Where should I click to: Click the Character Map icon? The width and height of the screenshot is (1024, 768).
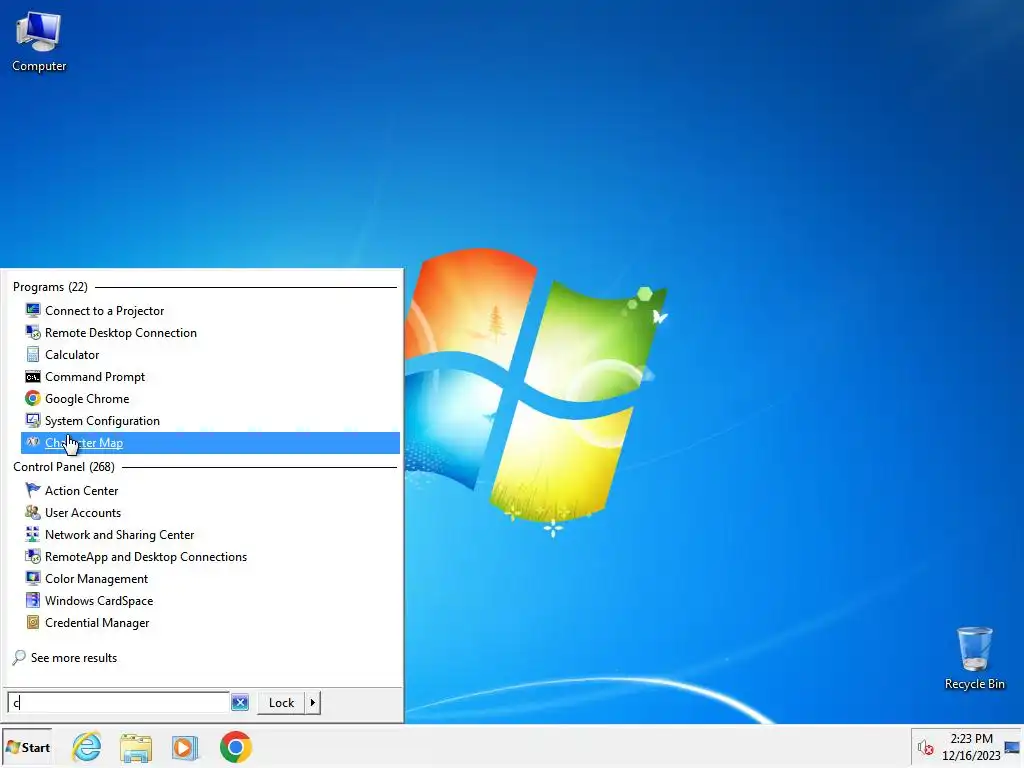pos(33,442)
